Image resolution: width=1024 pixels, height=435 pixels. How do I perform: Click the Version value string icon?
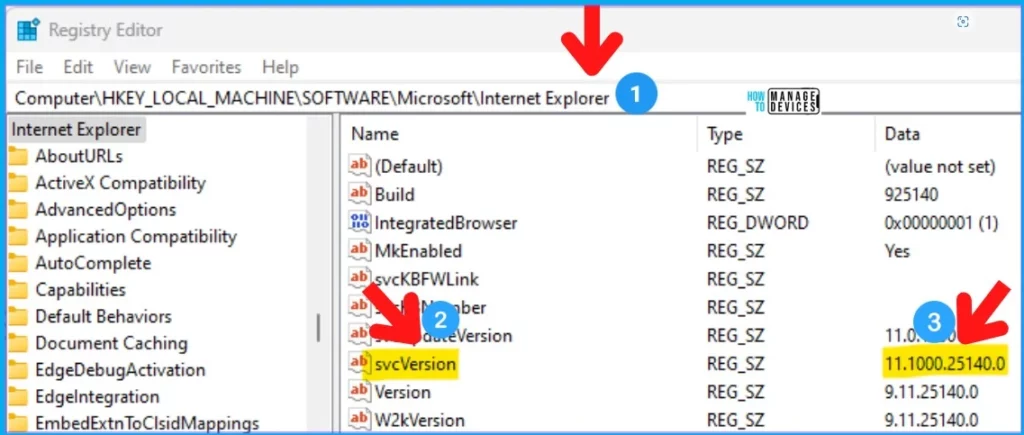tap(360, 392)
